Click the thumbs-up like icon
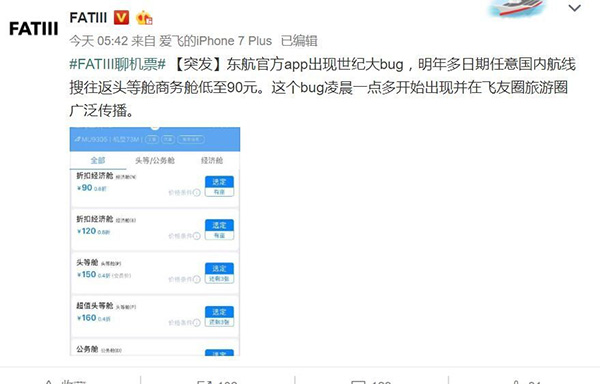The image size is (600, 384). click(x=516, y=382)
